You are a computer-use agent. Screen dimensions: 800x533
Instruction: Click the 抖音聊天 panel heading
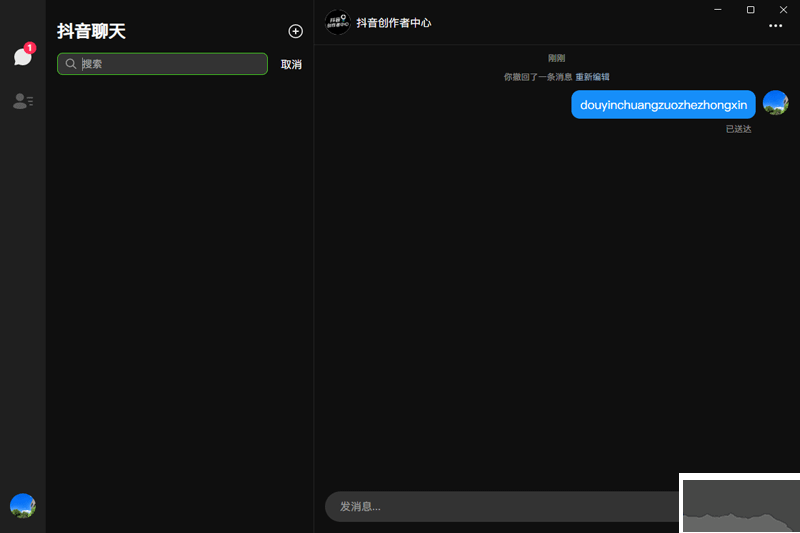(91, 32)
